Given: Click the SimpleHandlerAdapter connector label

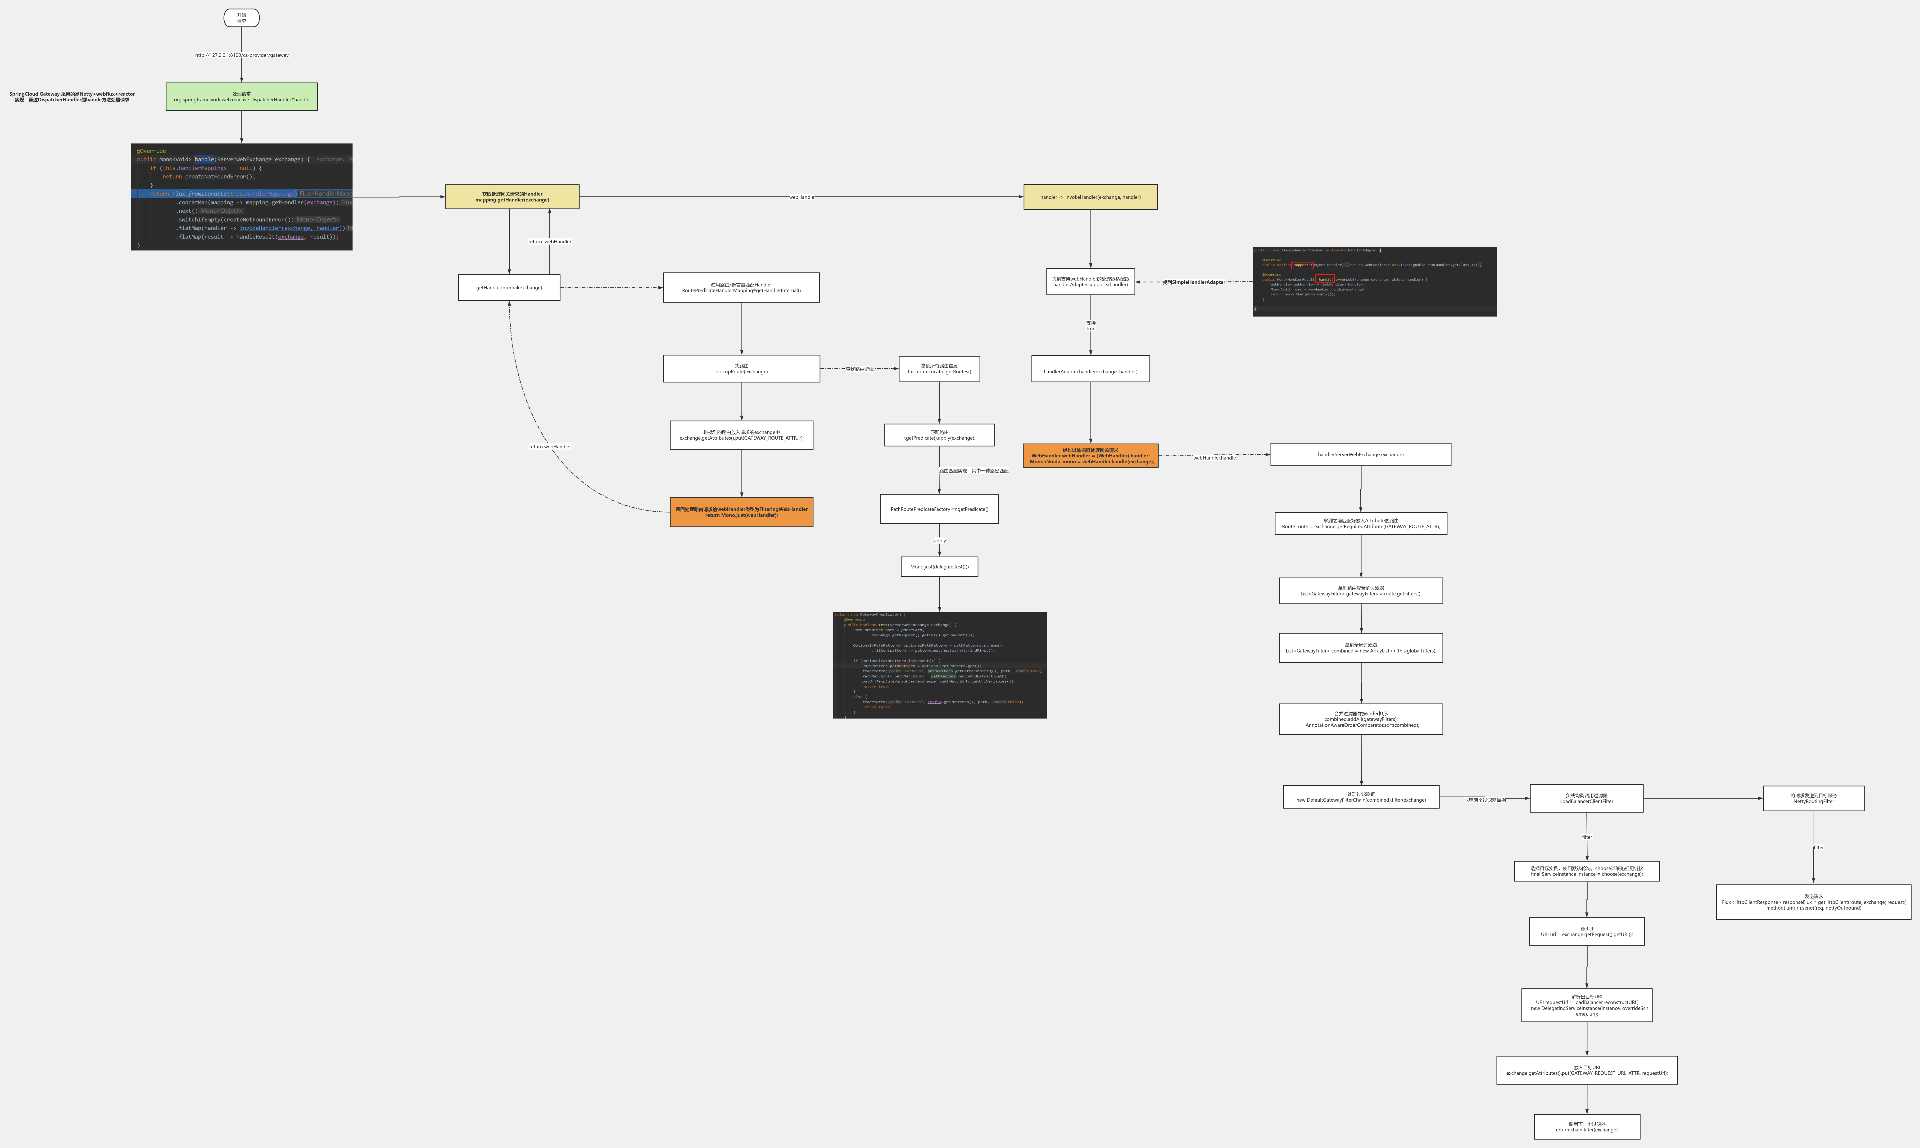Looking at the screenshot, I should coord(1193,282).
